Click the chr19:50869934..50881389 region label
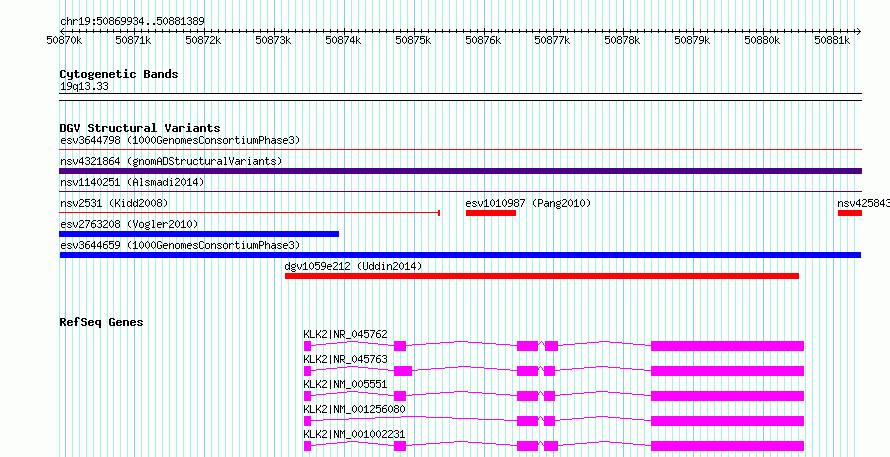The height and width of the screenshot is (457, 890). click(x=132, y=22)
